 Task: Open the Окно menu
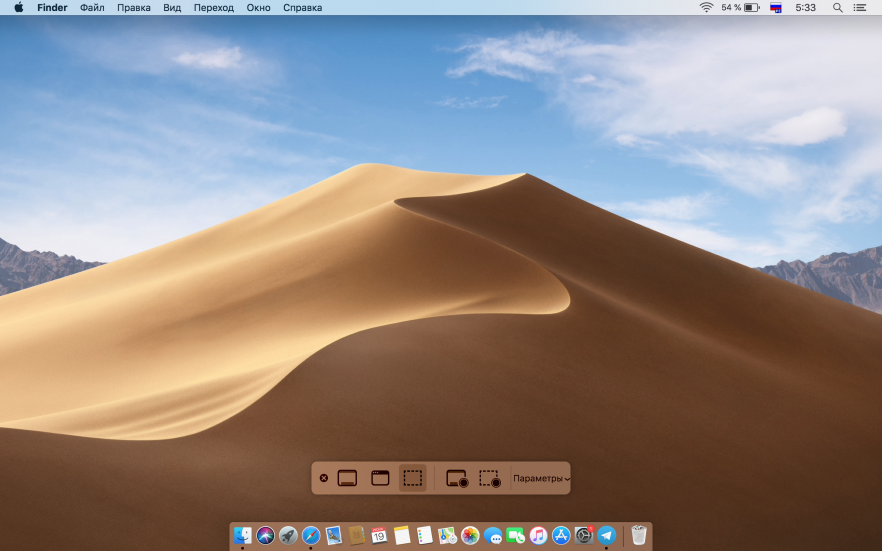coord(258,8)
